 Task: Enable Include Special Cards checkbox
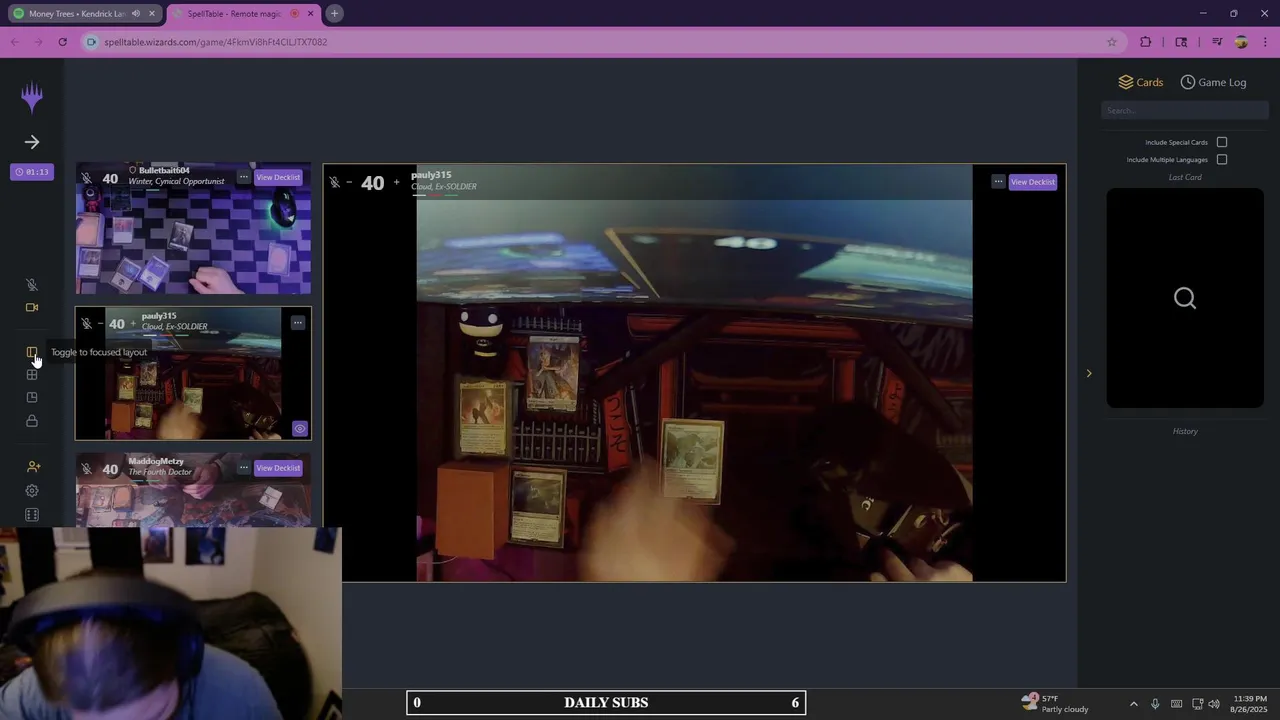point(1222,142)
